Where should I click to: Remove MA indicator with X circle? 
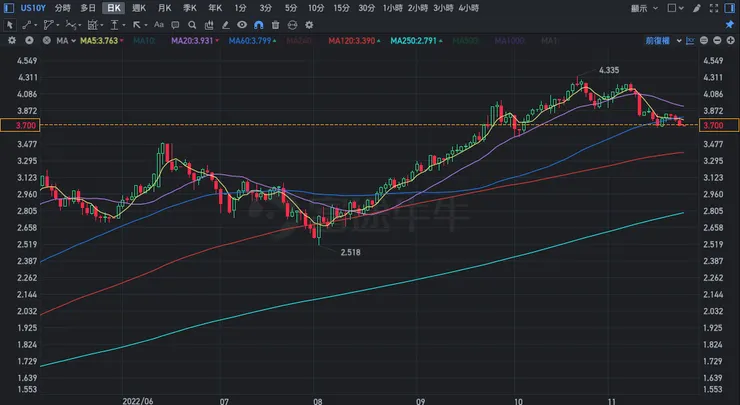tap(46, 41)
